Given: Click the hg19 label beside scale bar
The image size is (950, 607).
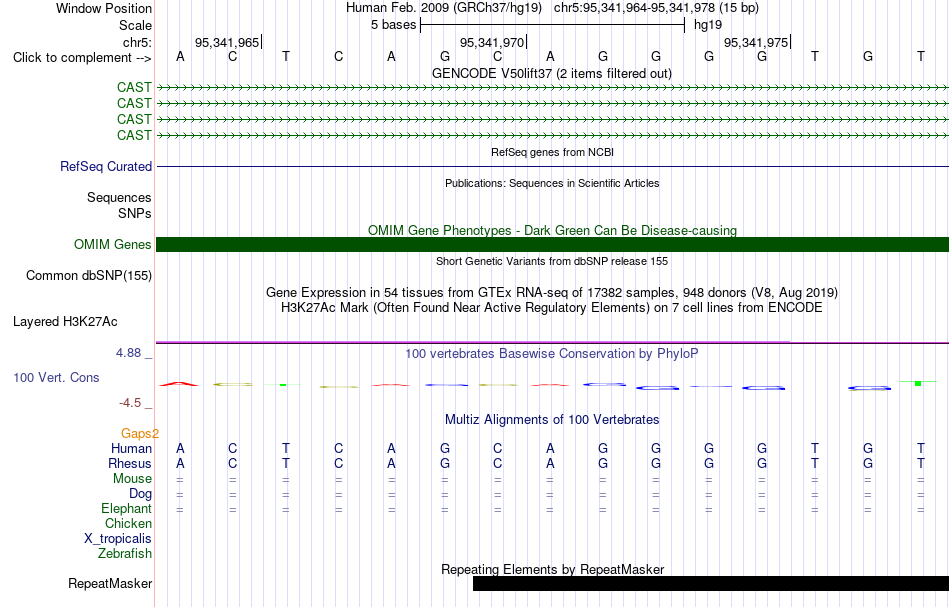Looking at the screenshot, I should pyautogui.click(x=708, y=25).
